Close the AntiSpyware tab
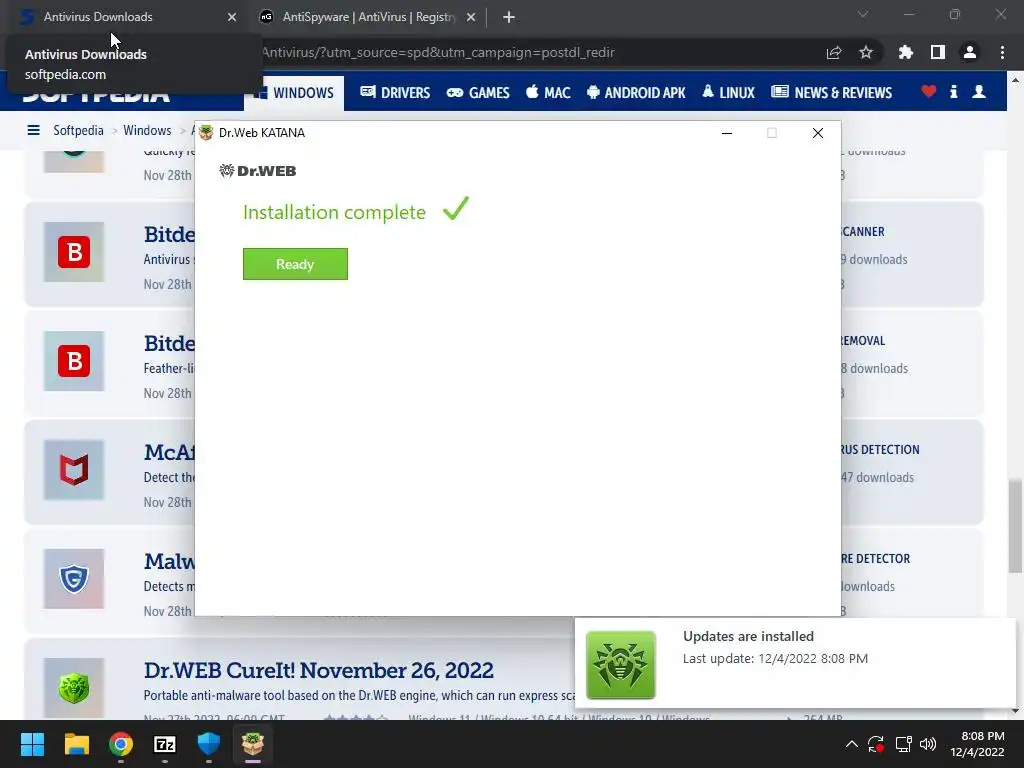This screenshot has height=768, width=1024. pyautogui.click(x=471, y=17)
